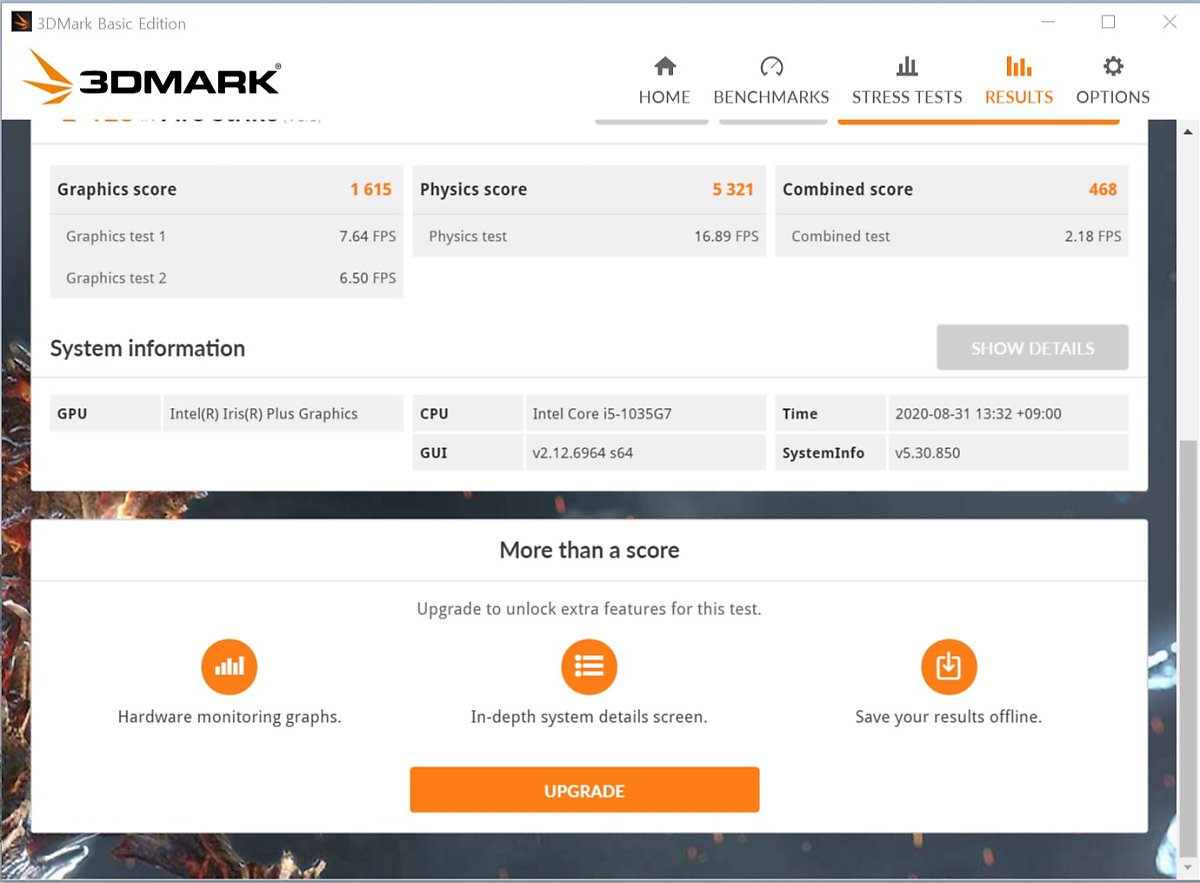
Task: Click Hardware monitoring graphs label
Action: click(x=229, y=716)
